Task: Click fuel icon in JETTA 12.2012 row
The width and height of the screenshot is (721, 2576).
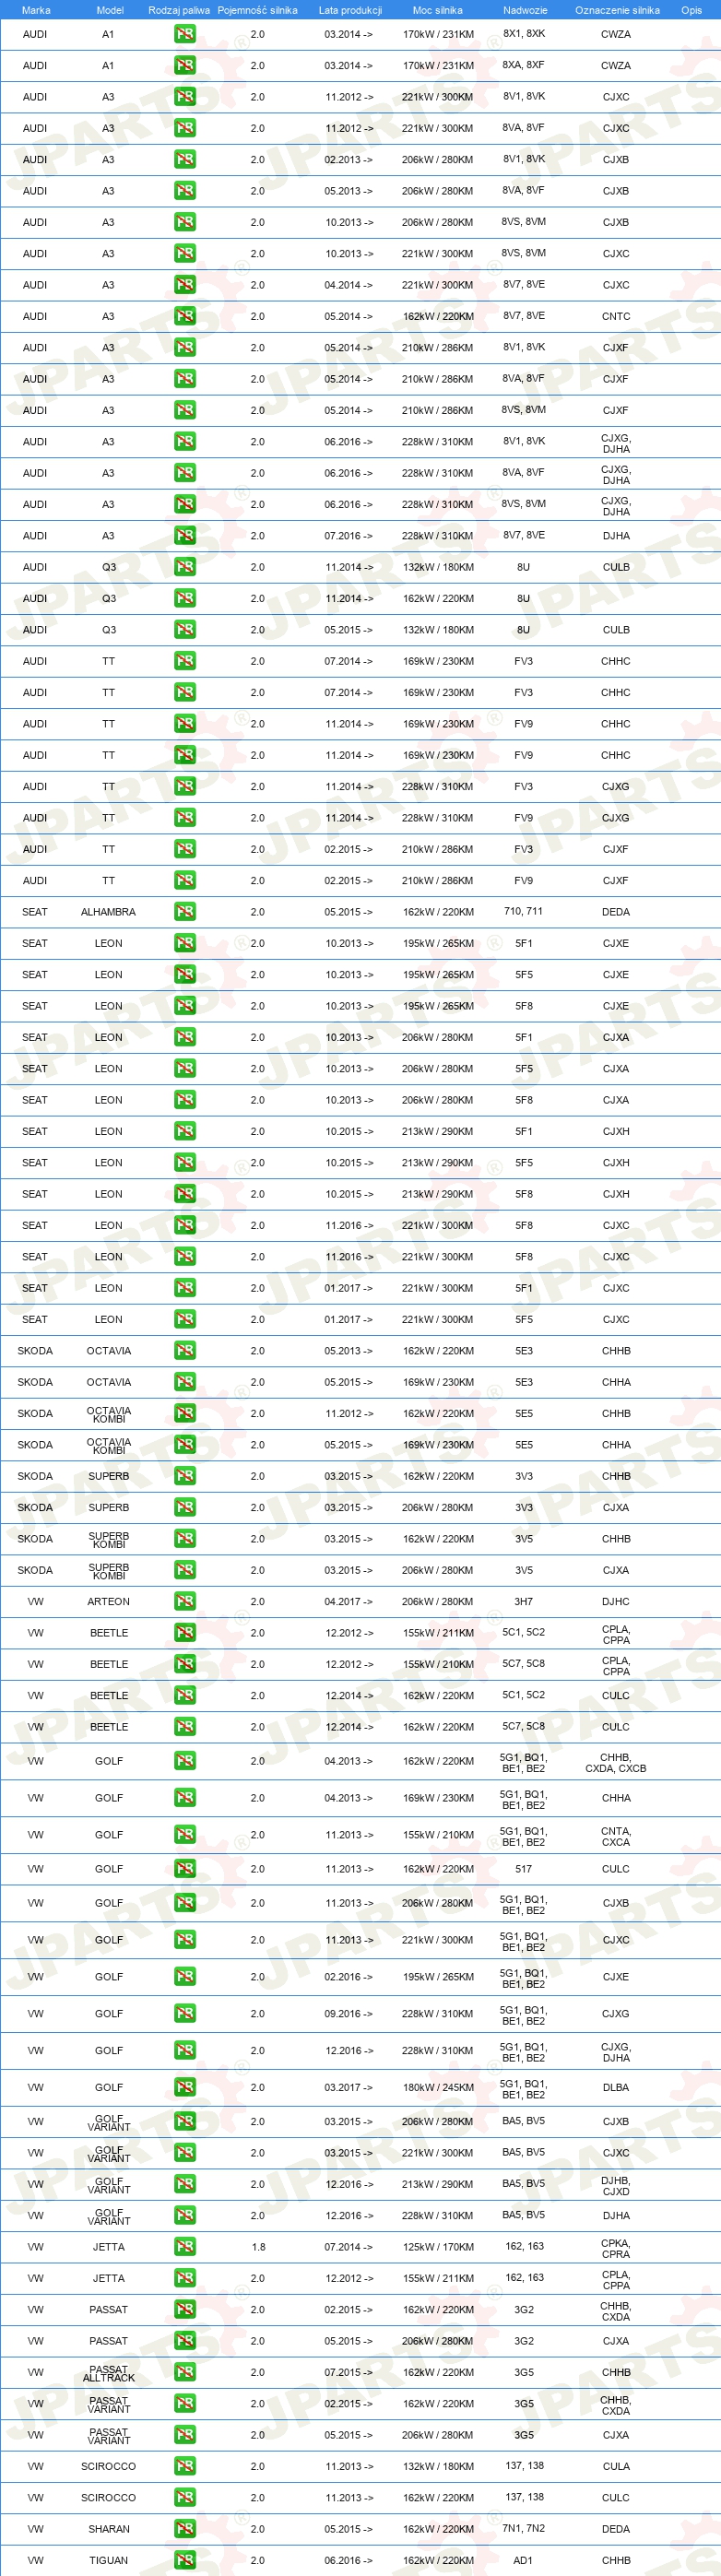Action: tap(185, 2278)
